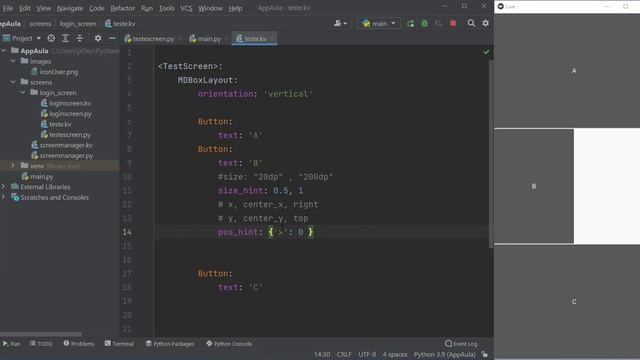This screenshot has height=360, width=640.
Task: Click screens in the breadcrumb path
Action: pos(40,24)
